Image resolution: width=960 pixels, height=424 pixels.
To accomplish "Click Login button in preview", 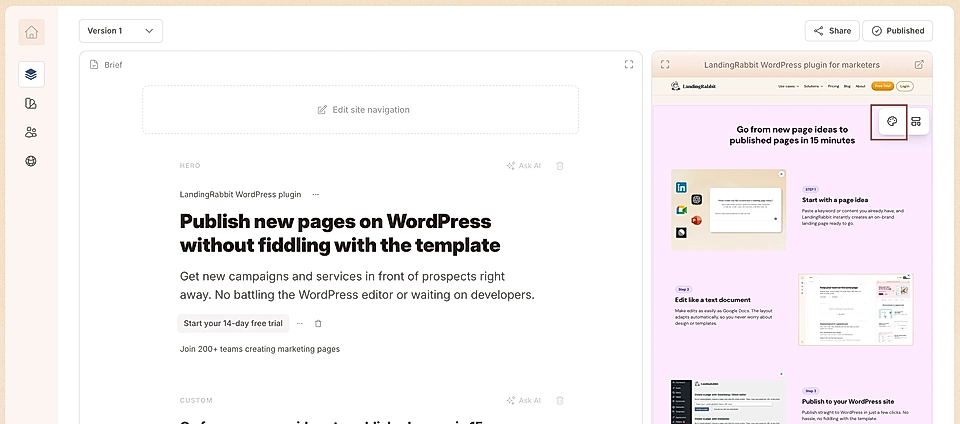I will 905,86.
